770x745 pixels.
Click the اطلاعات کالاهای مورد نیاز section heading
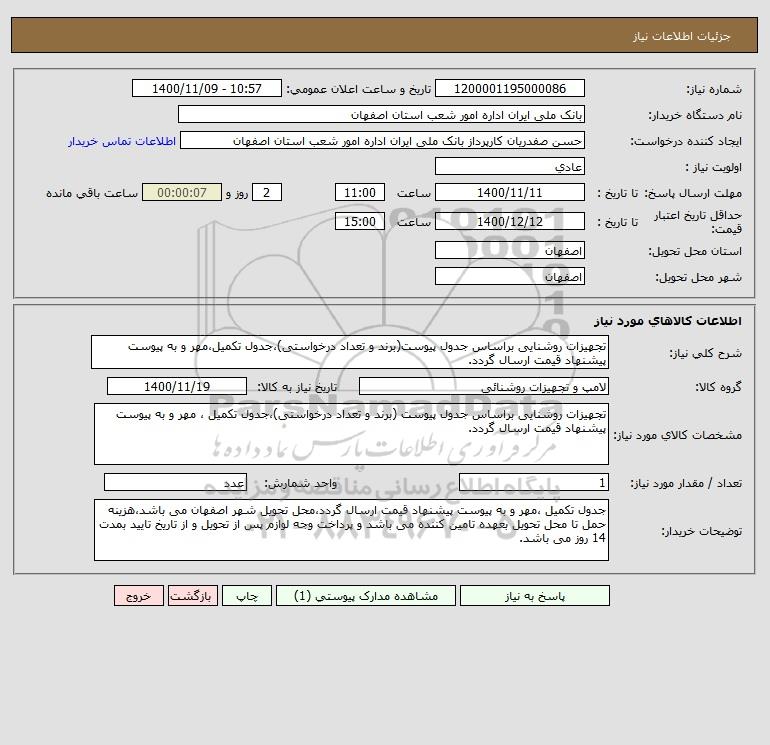[x=667, y=321]
